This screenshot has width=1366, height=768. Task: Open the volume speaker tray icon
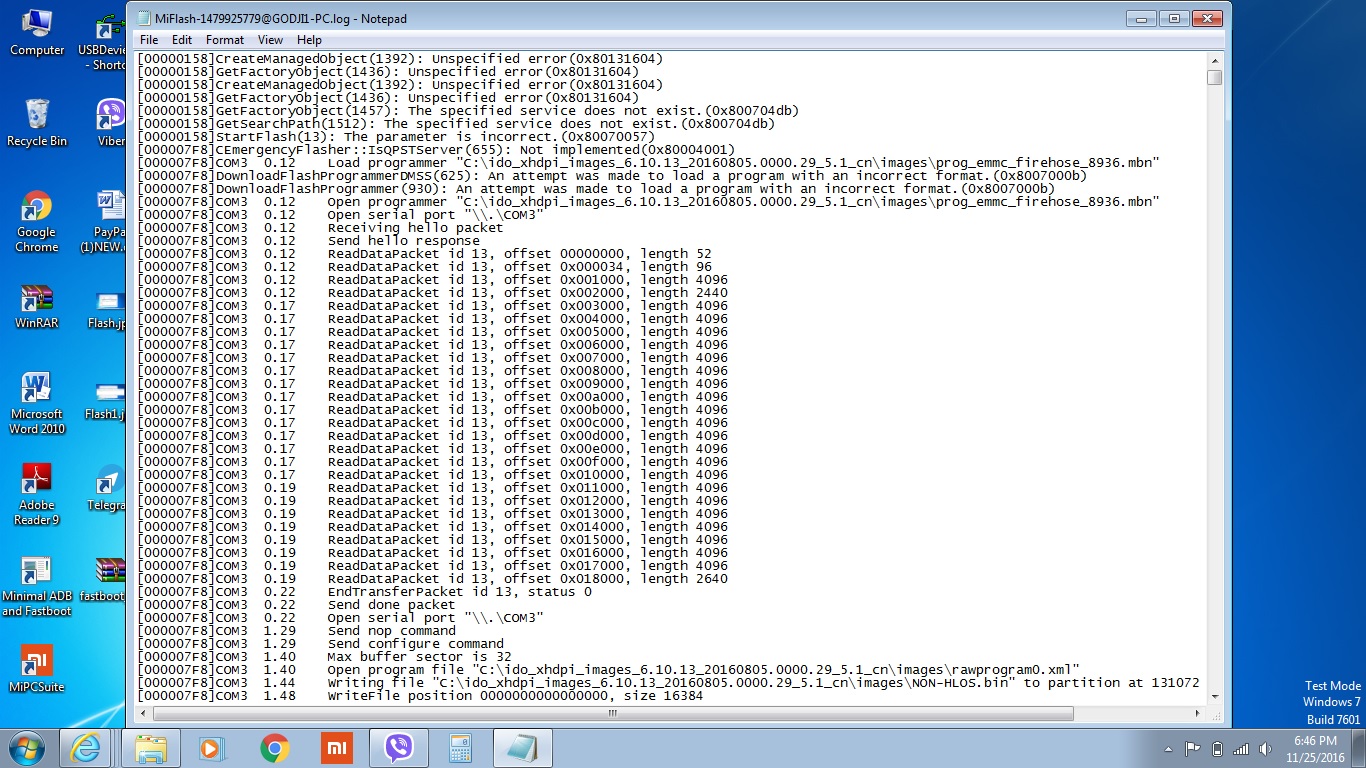click(x=1265, y=749)
